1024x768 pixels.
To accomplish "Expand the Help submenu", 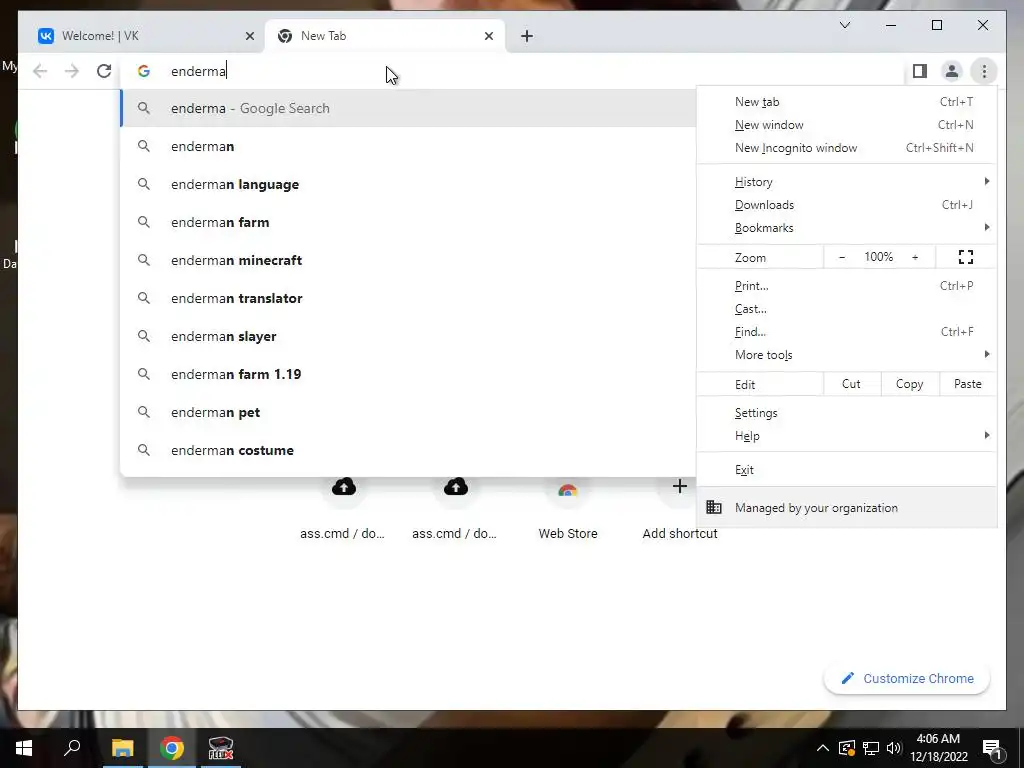I will point(847,436).
